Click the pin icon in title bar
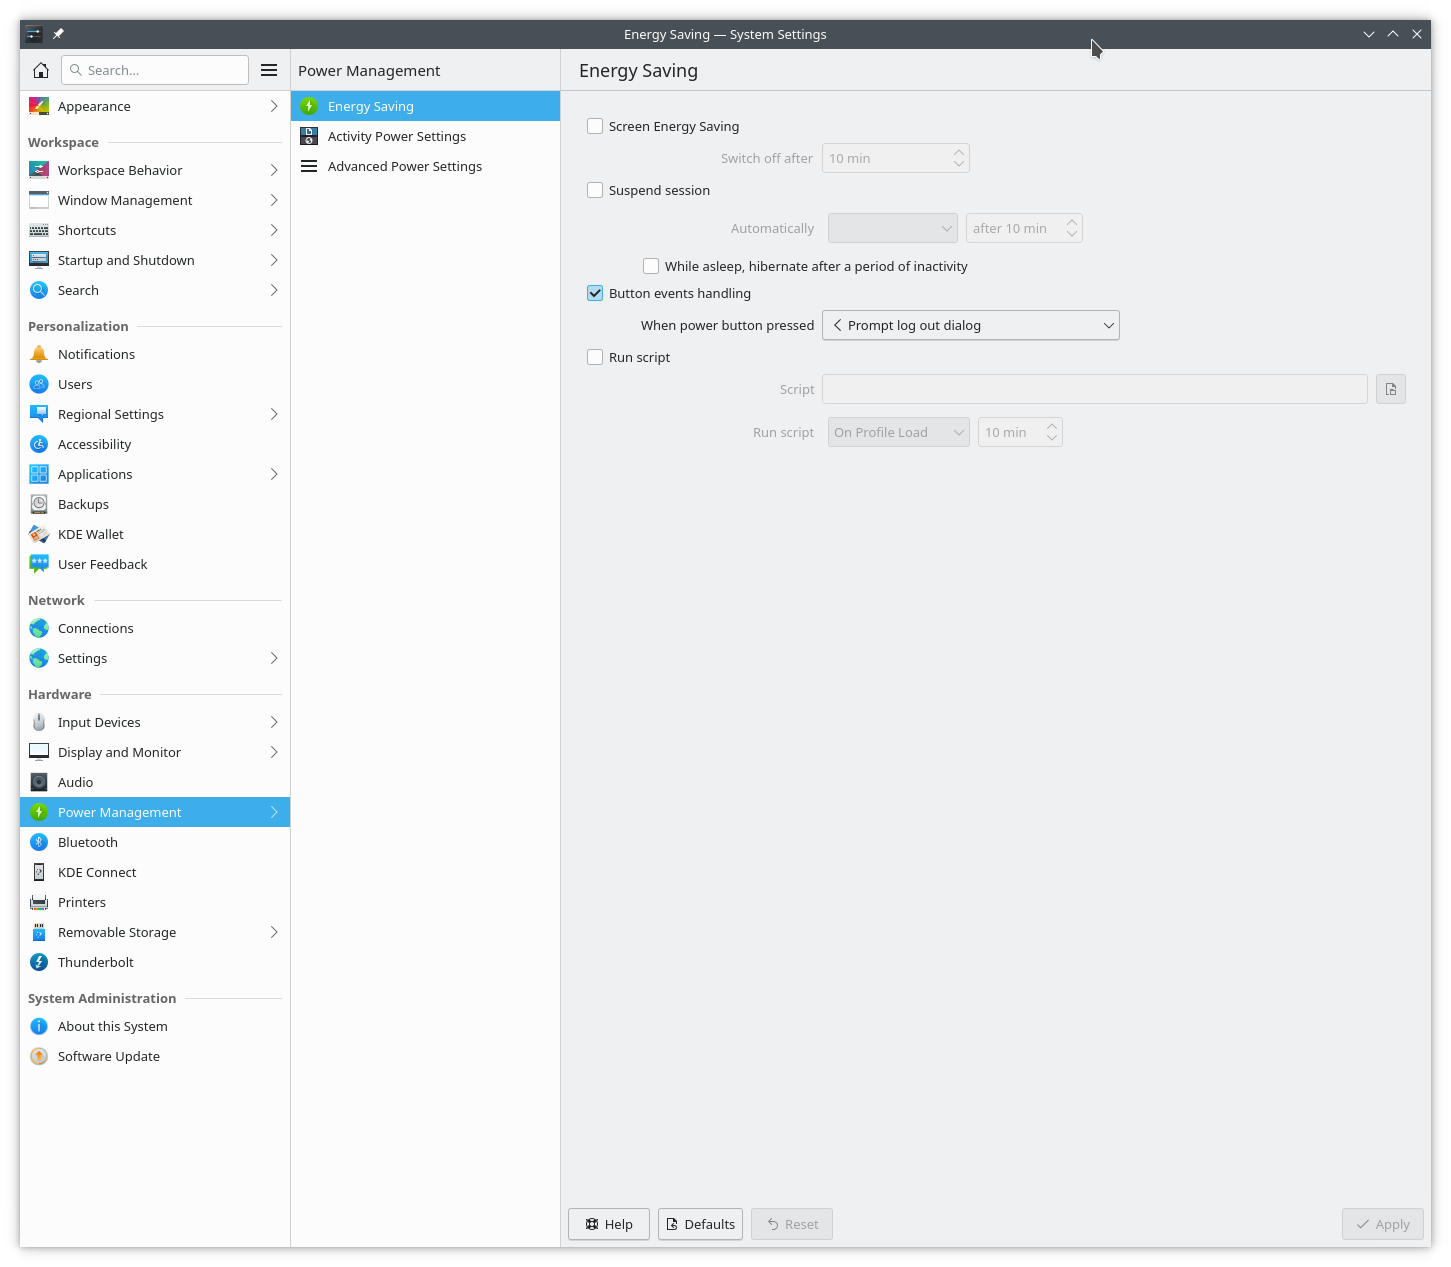Viewport: 1451px width, 1267px height. coord(58,34)
